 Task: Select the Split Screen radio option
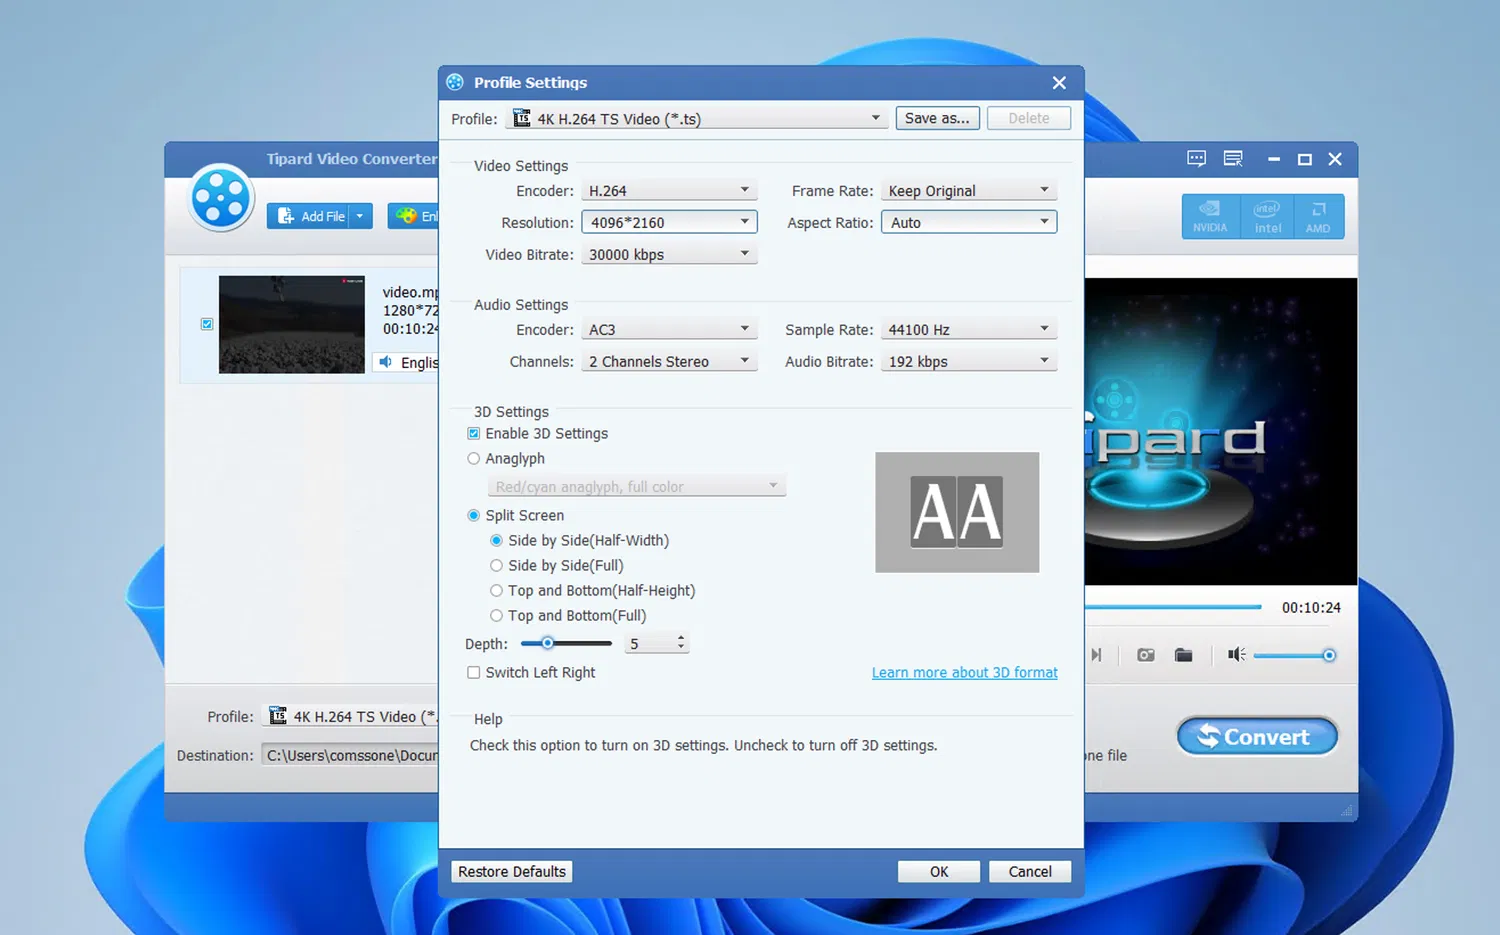(474, 515)
